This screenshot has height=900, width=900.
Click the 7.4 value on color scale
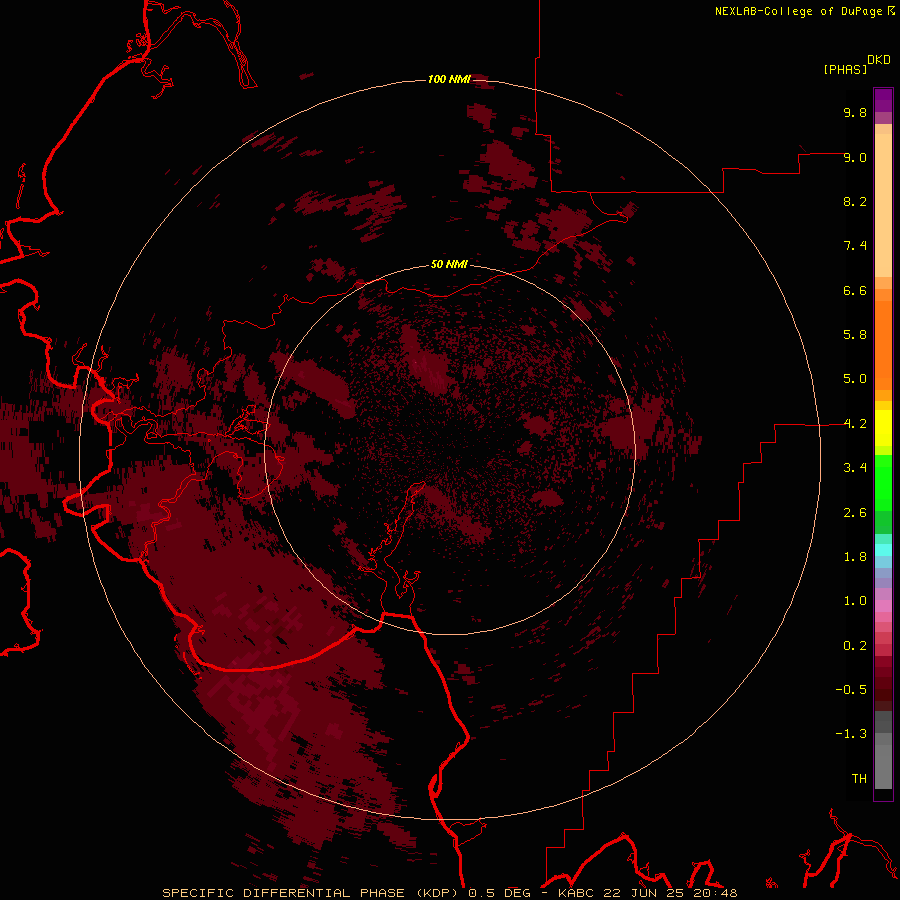coord(855,246)
